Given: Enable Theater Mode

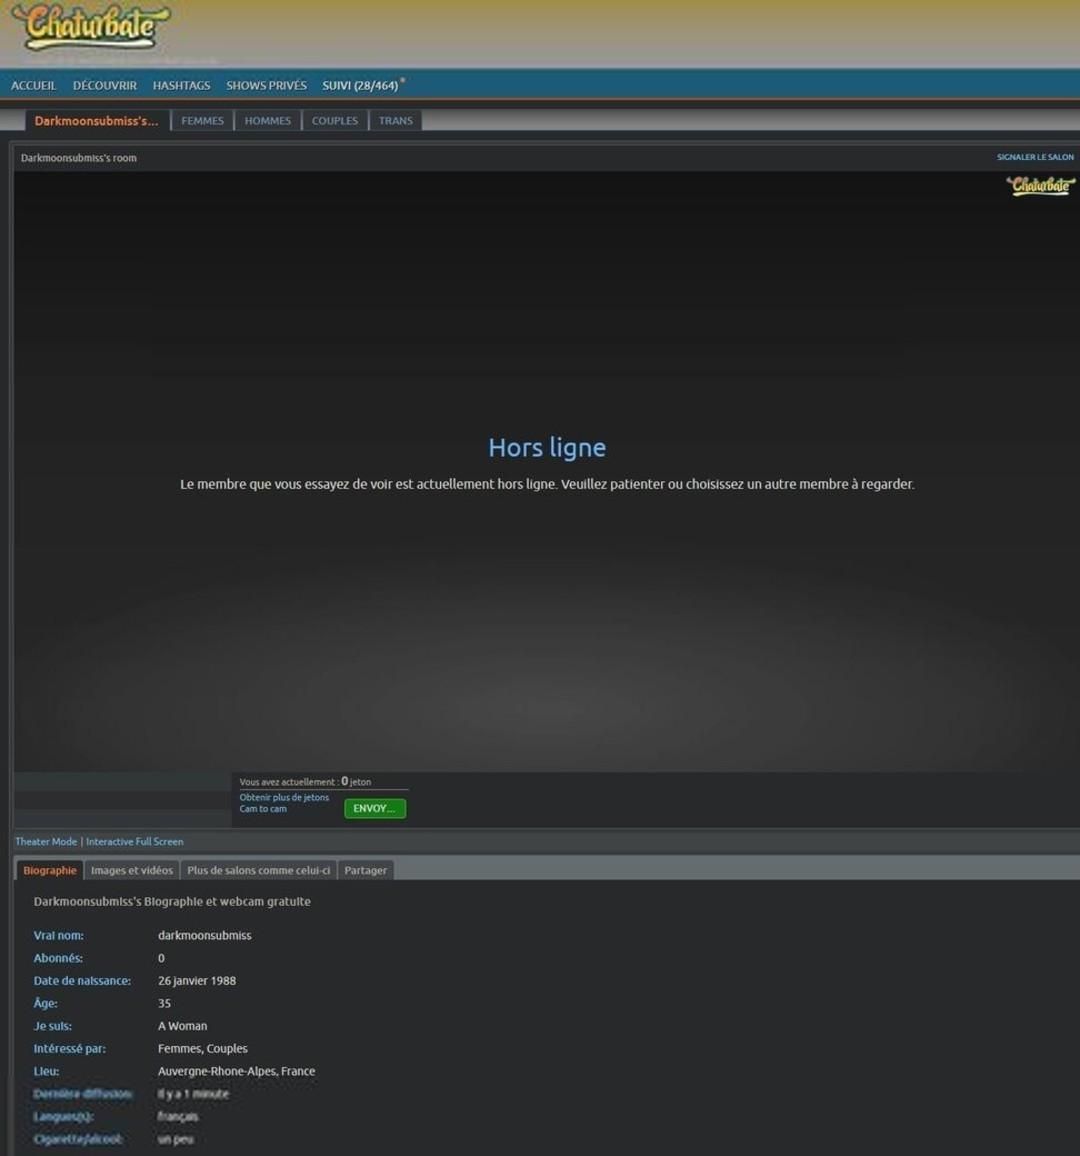Looking at the screenshot, I should tap(46, 842).
